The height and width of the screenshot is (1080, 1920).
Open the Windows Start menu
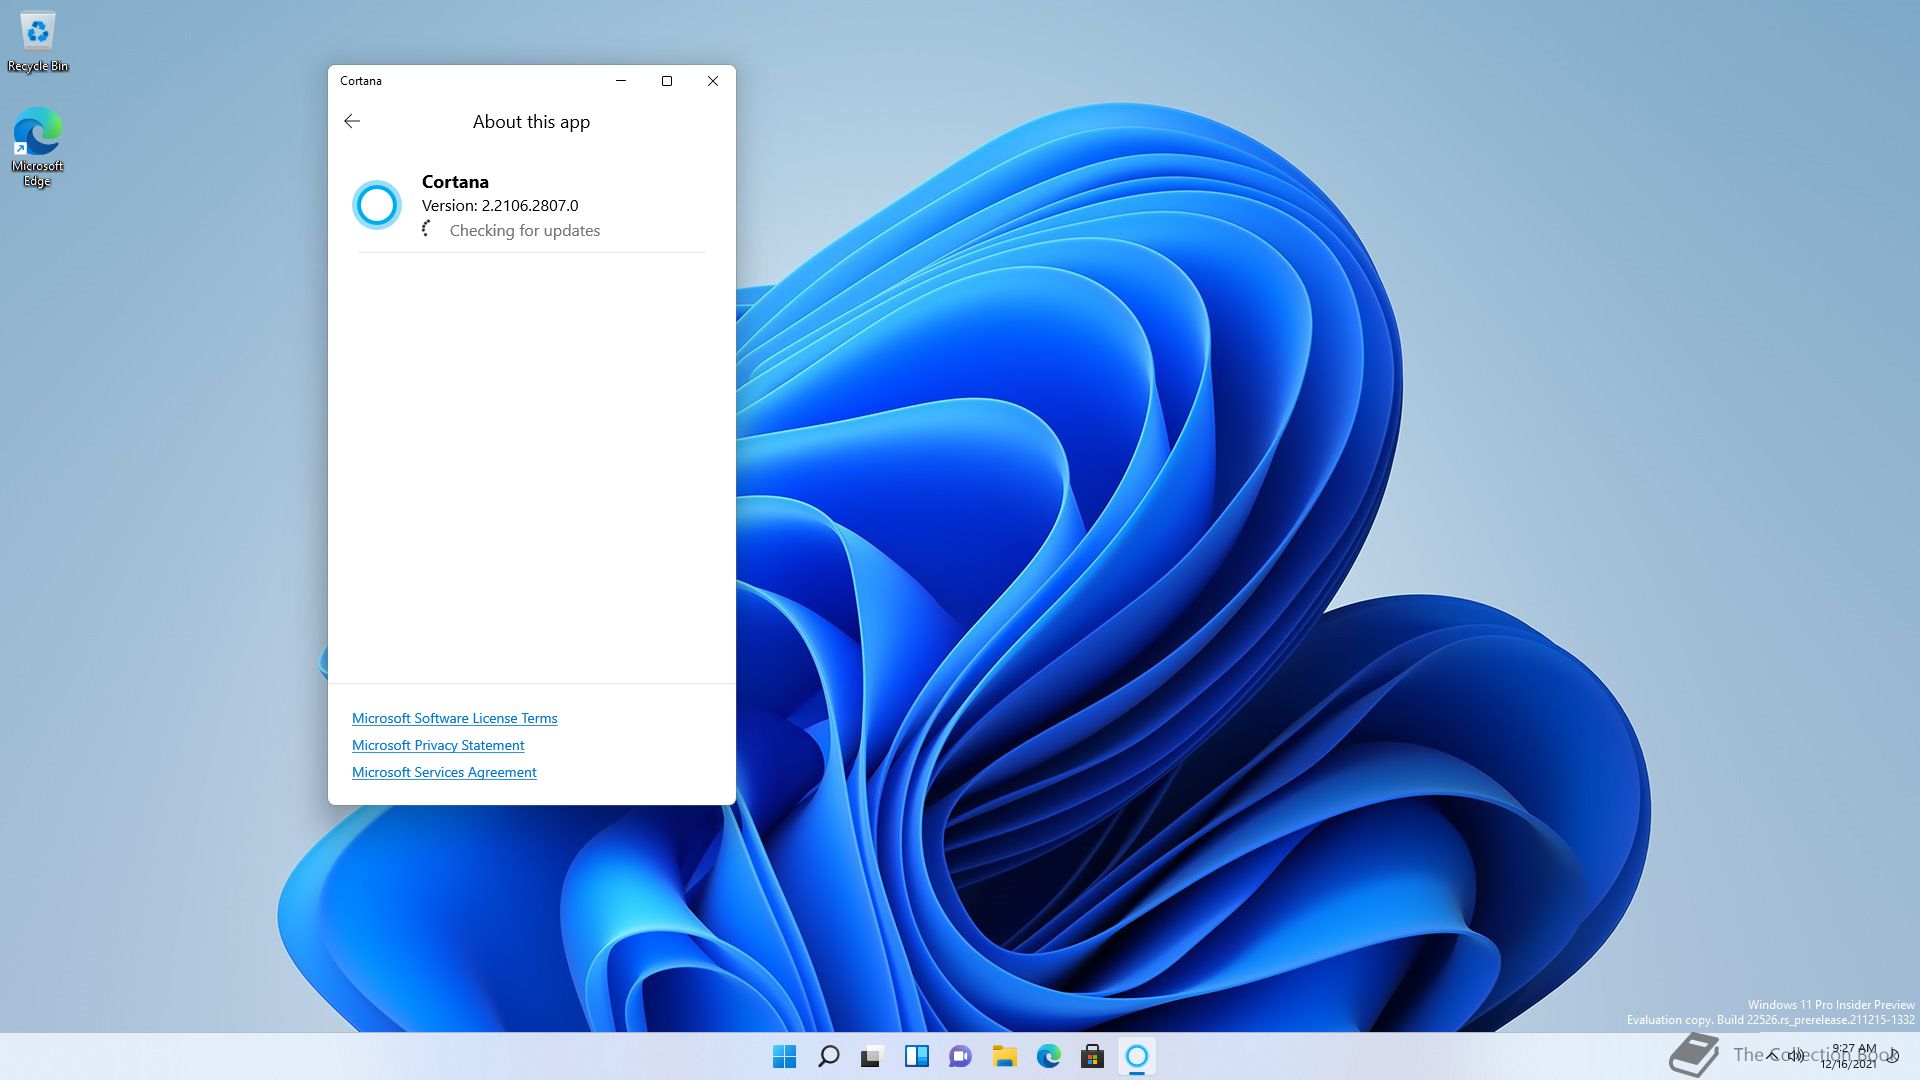pos(785,1056)
